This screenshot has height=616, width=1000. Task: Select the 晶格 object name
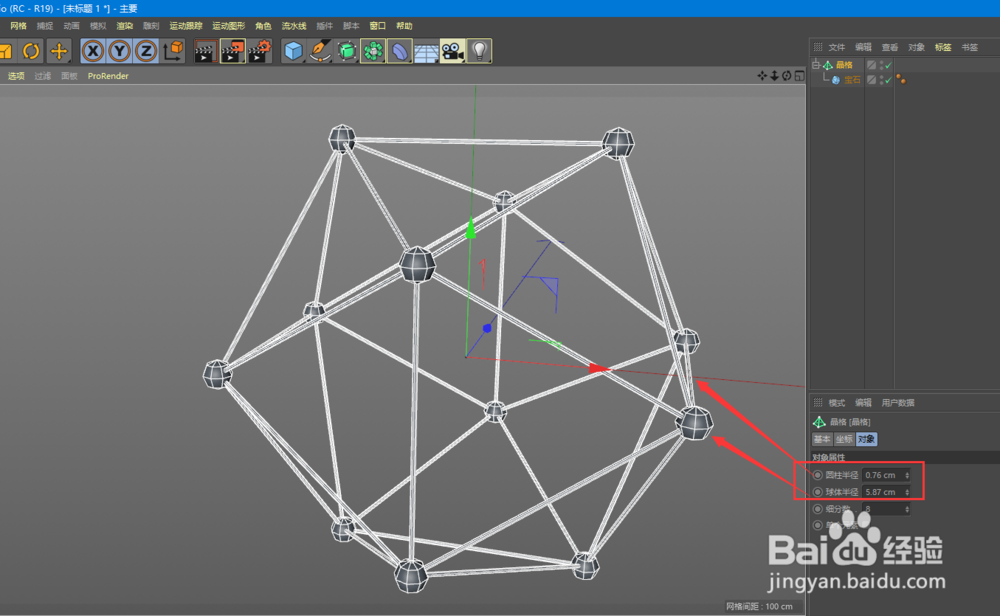click(844, 65)
